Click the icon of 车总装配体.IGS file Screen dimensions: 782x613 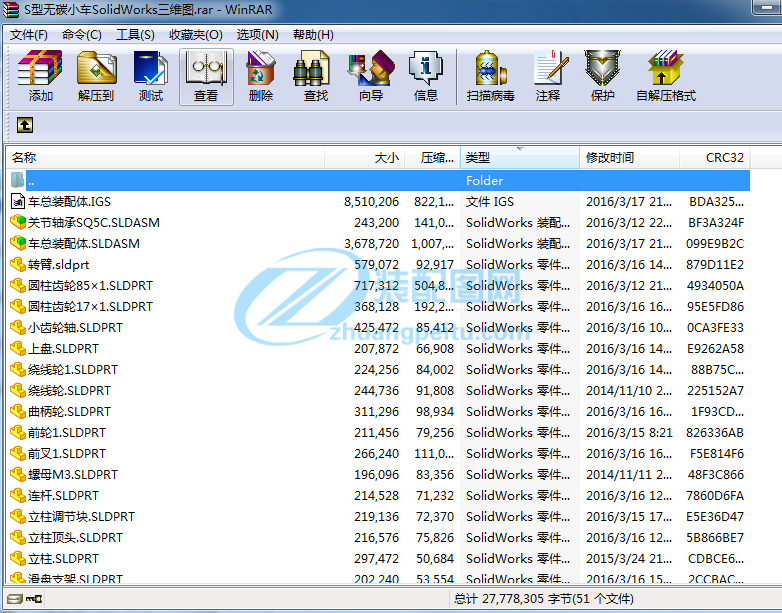[18, 202]
